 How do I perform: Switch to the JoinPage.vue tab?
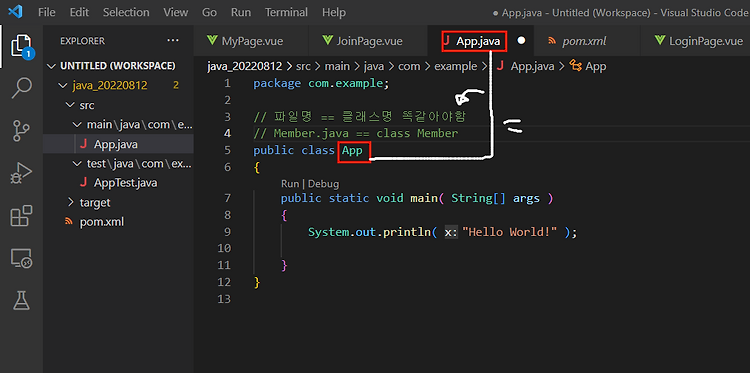(x=368, y=41)
